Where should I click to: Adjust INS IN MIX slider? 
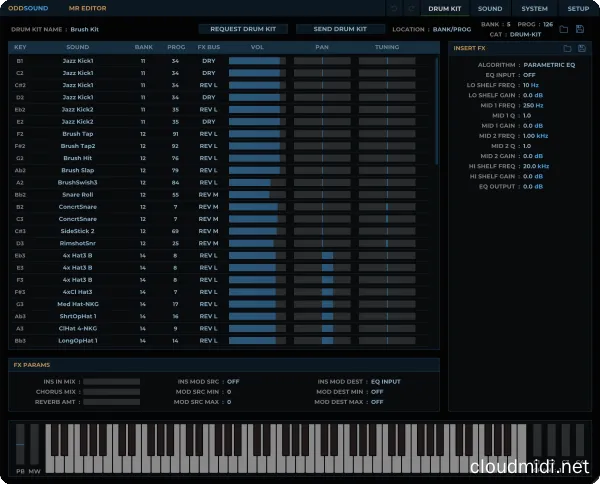pyautogui.click(x=111, y=382)
